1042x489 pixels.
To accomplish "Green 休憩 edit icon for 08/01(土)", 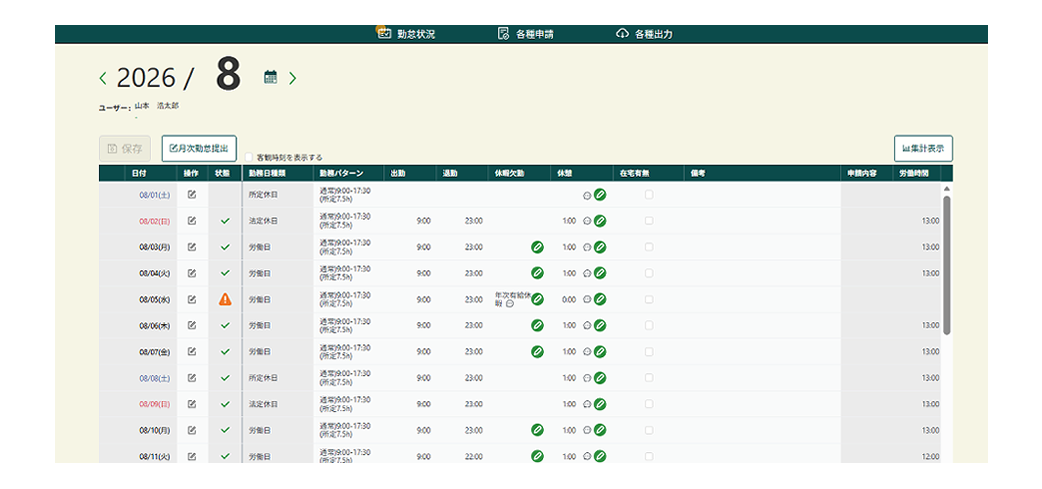I will [600, 195].
